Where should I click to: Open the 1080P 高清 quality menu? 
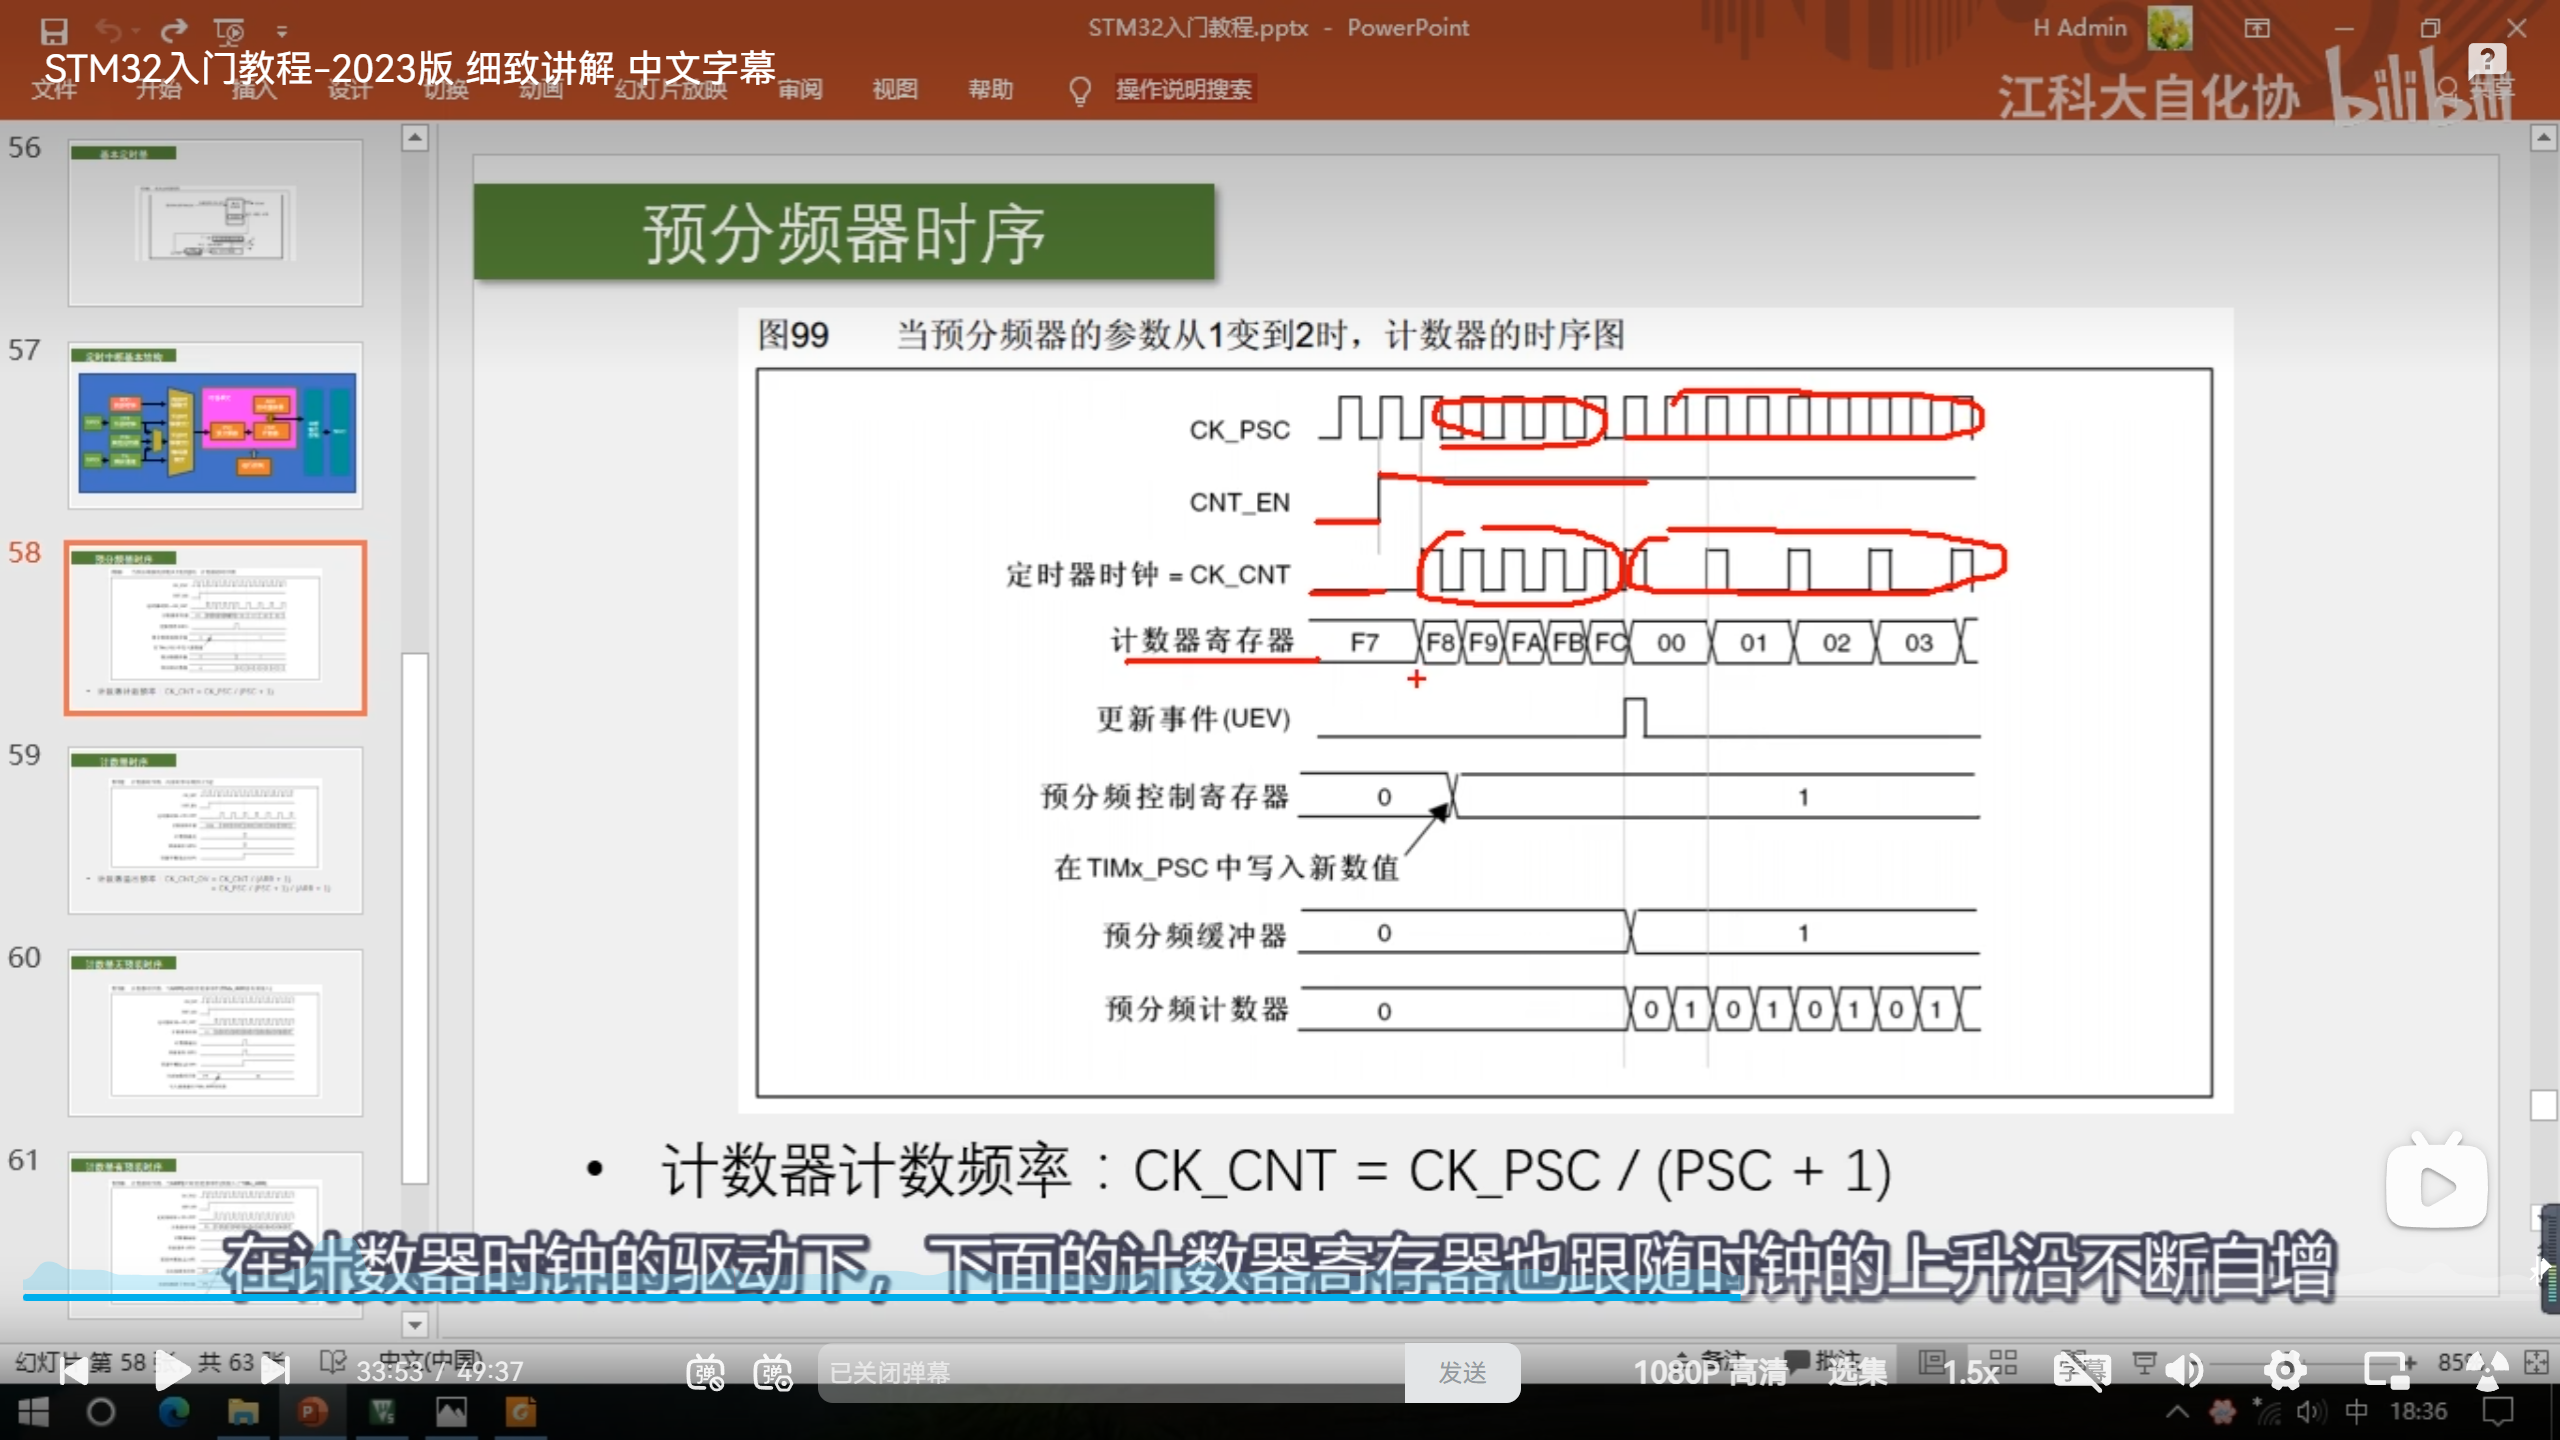(x=1710, y=1373)
